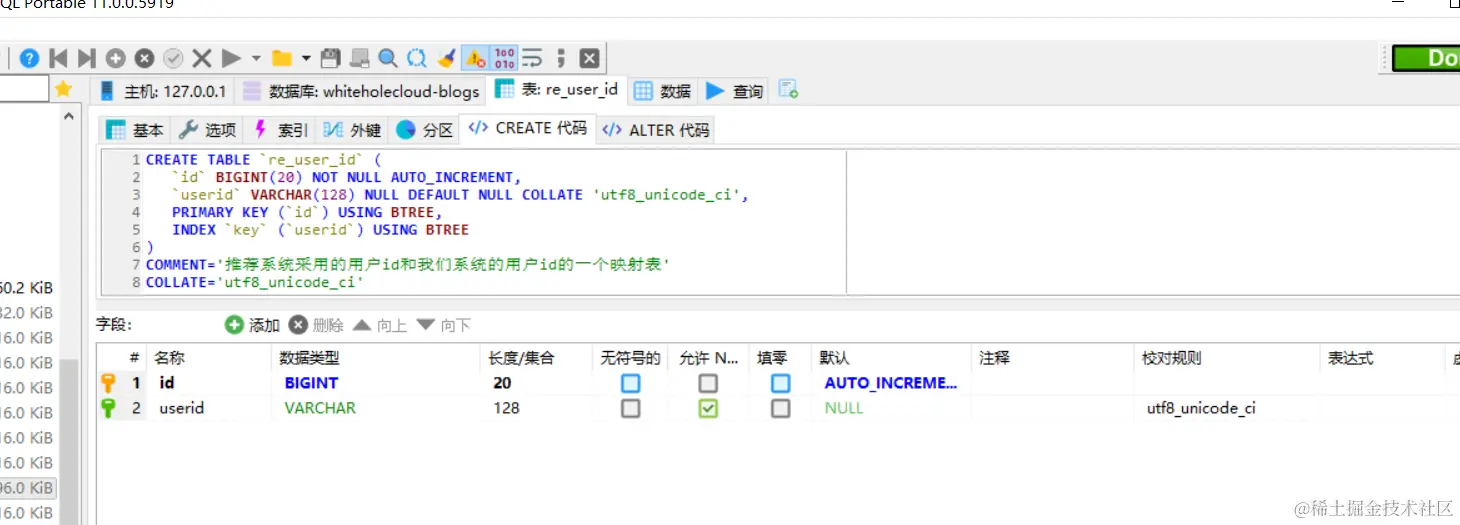Switch to the 数据 tab
The height and width of the screenshot is (525, 1460).
pyautogui.click(x=662, y=91)
